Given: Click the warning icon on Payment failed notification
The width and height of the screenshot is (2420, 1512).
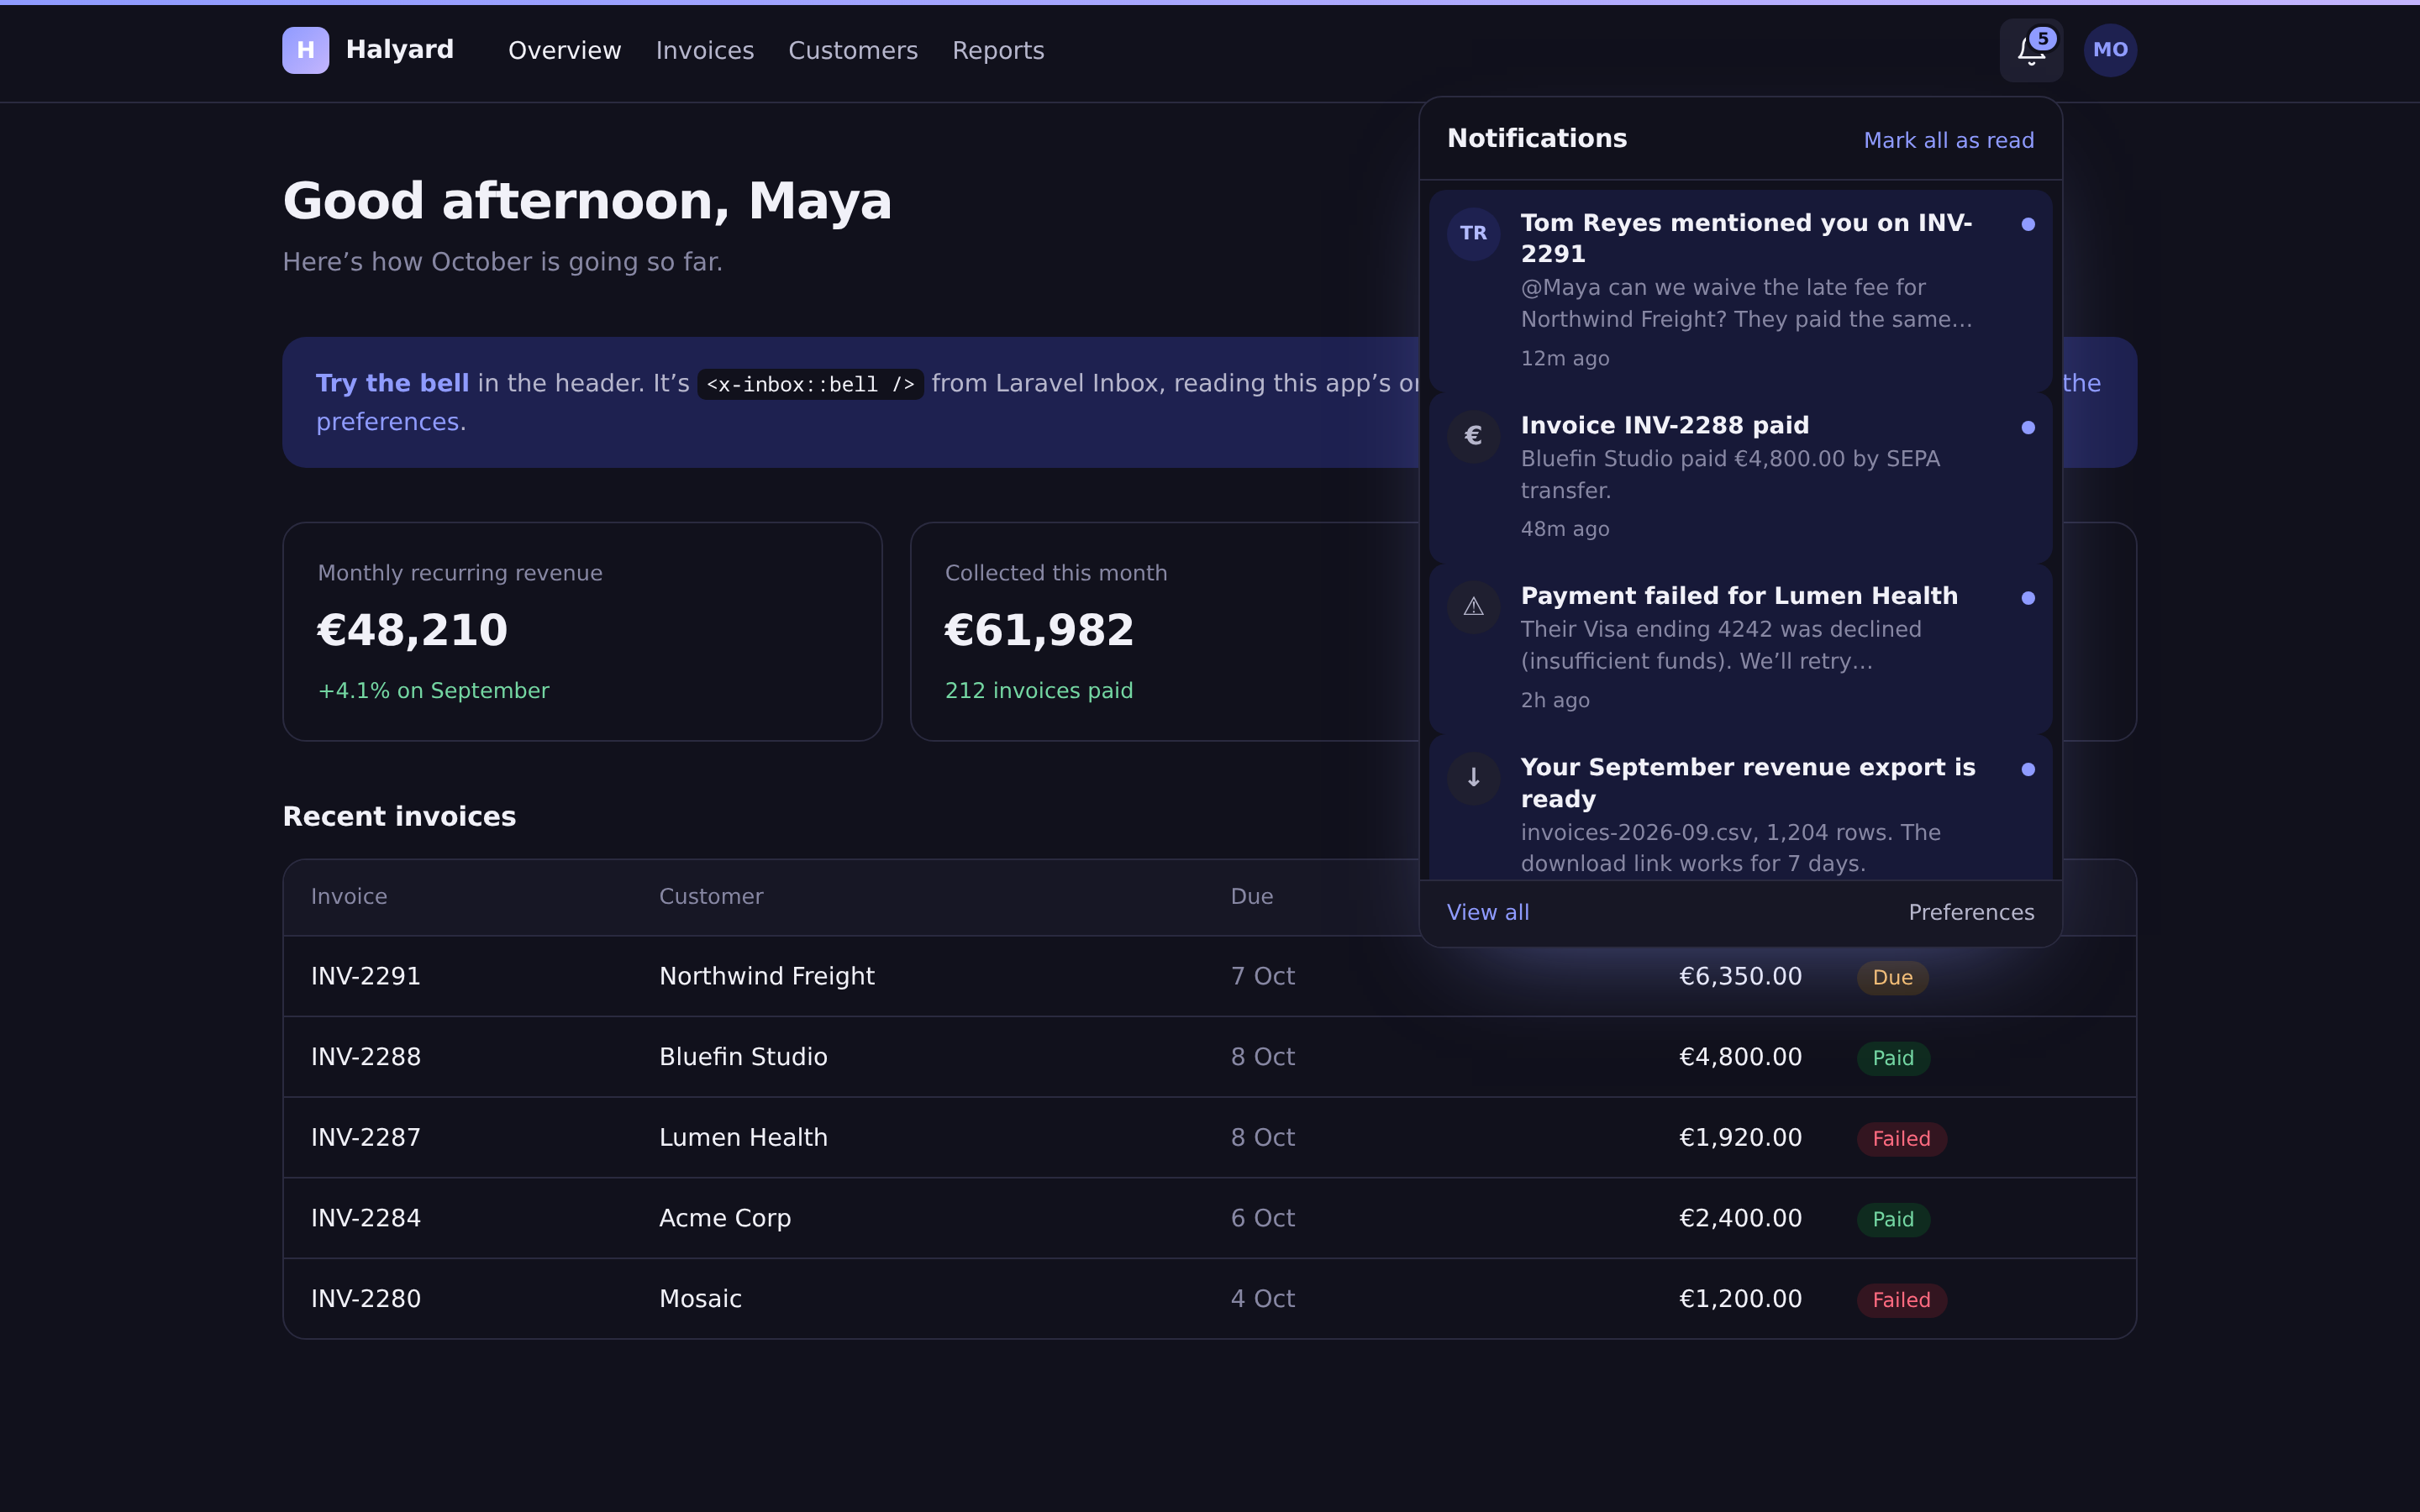Looking at the screenshot, I should tap(1473, 607).
